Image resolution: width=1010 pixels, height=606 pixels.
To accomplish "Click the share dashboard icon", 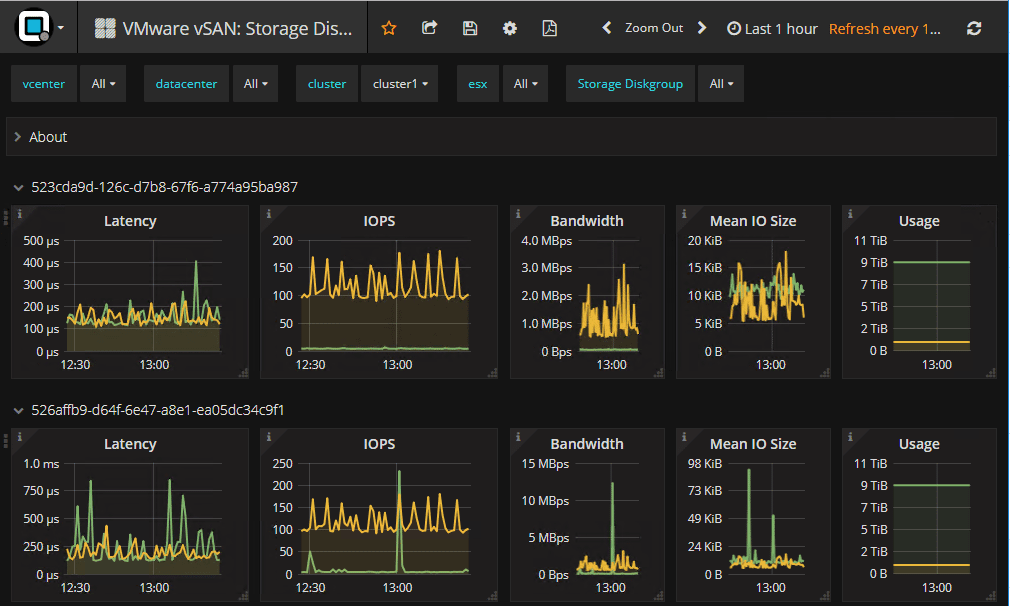I will (x=430, y=28).
